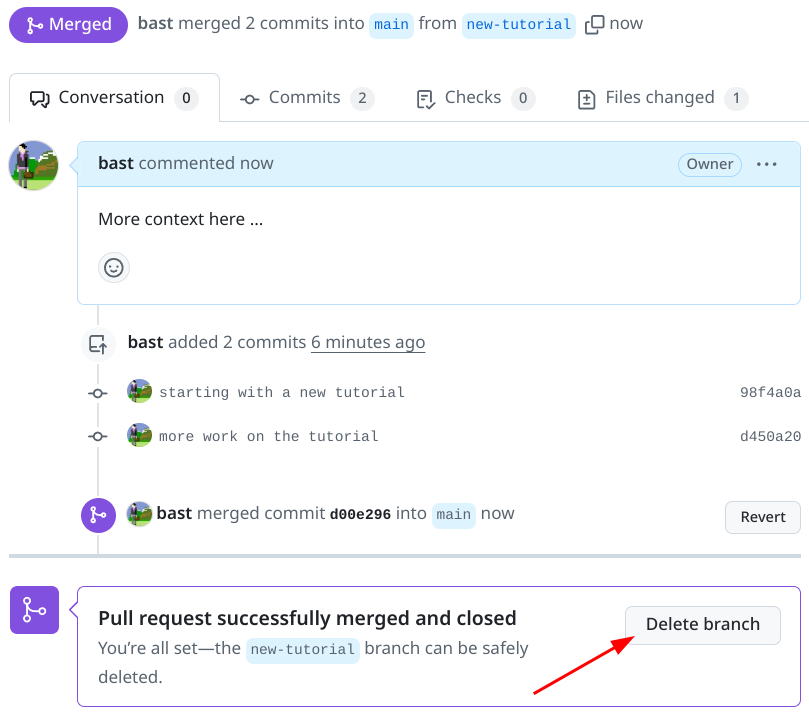Delete the new-tutorial branch
This screenshot has width=809, height=721.
pyautogui.click(x=702, y=624)
